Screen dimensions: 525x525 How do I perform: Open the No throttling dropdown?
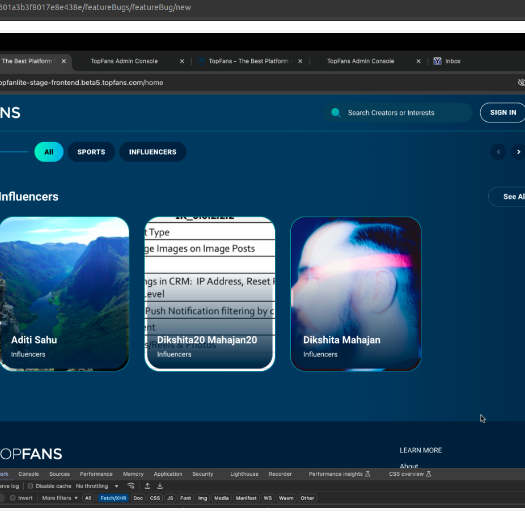pyautogui.click(x=97, y=486)
